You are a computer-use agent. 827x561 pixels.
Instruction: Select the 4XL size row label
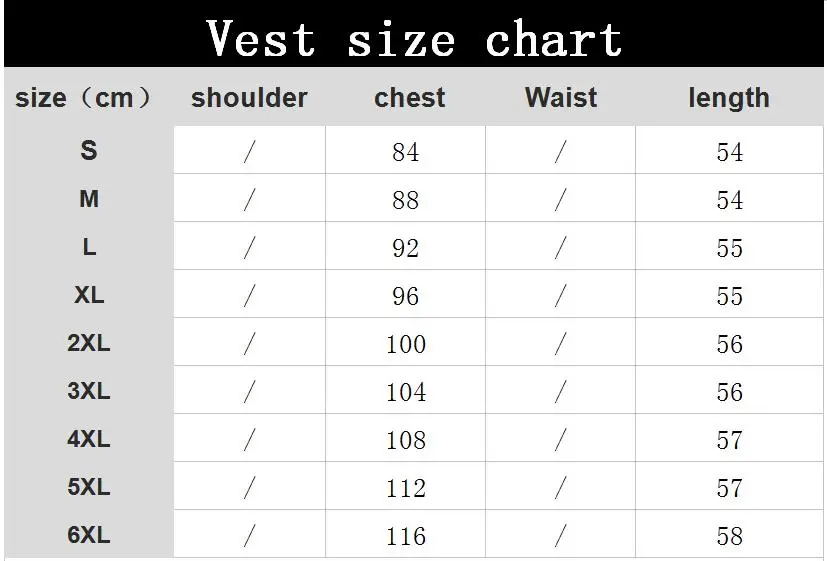(x=89, y=439)
